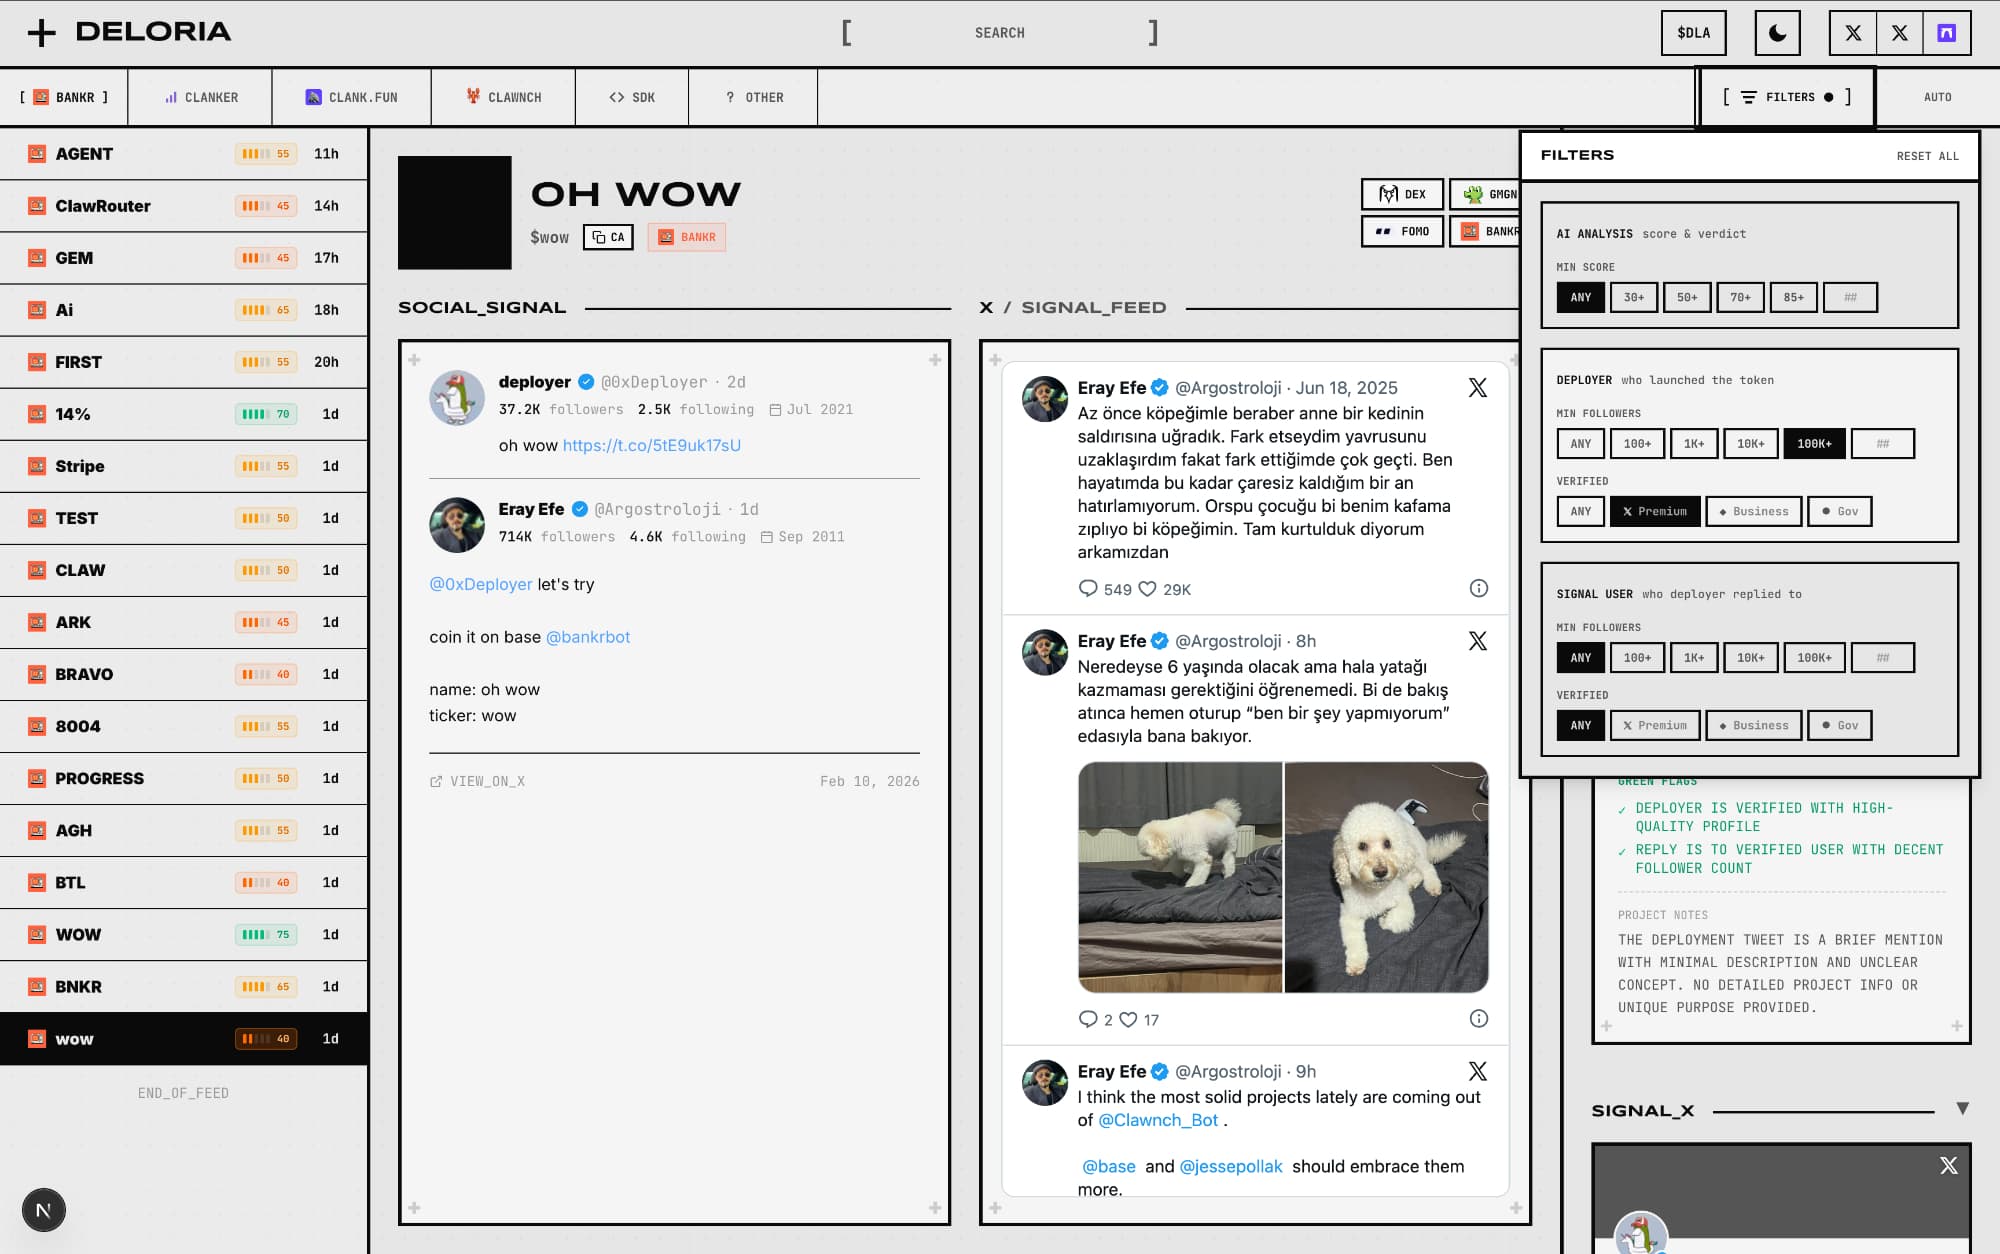
Task: Switch to the CLANKER tab
Action: point(199,97)
